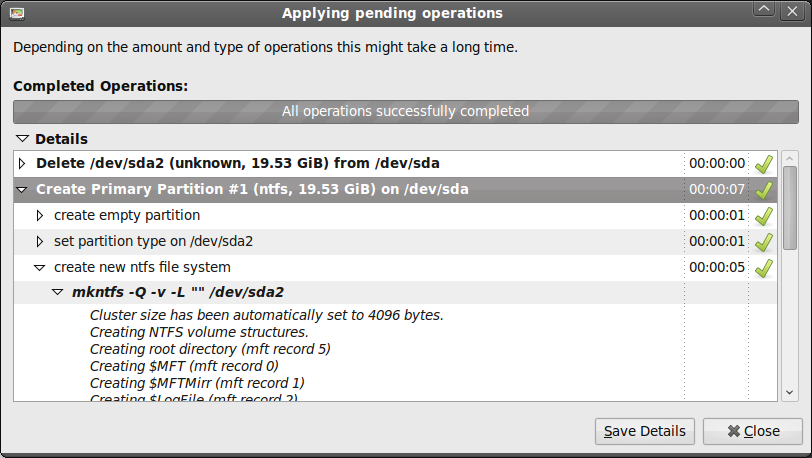Expand the Delete /dev/sda2 operation row
Viewport: 812px width, 458px height.
click(x=23, y=163)
